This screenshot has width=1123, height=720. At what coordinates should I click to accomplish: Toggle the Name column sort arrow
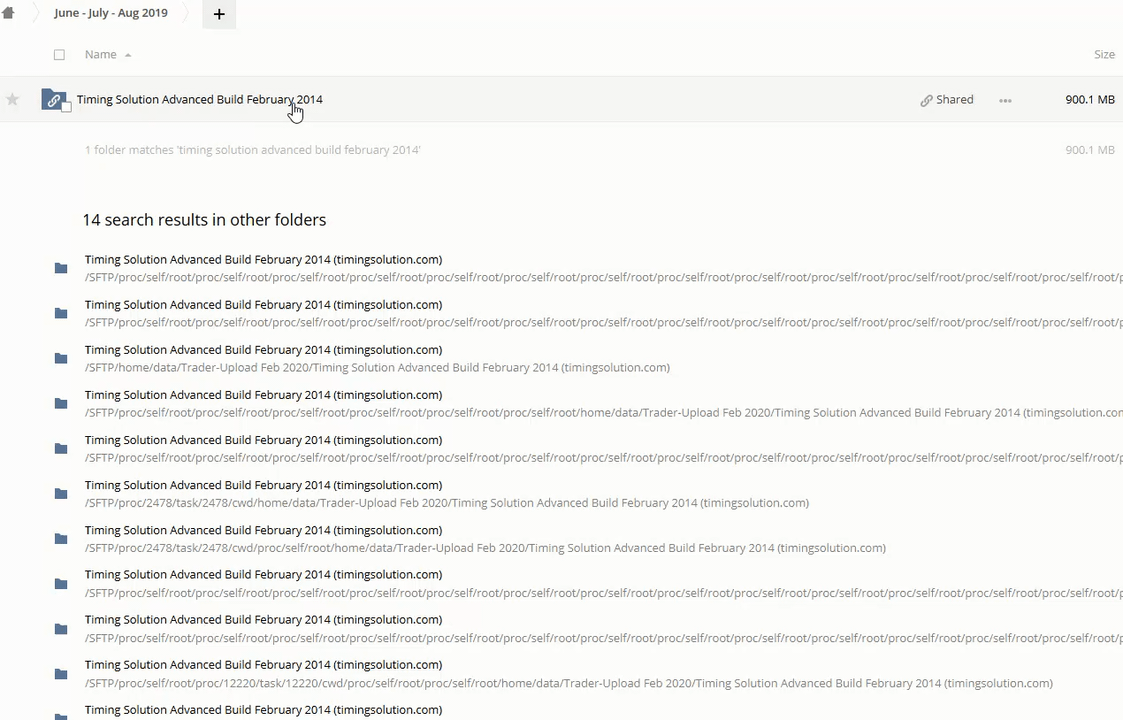(128, 55)
